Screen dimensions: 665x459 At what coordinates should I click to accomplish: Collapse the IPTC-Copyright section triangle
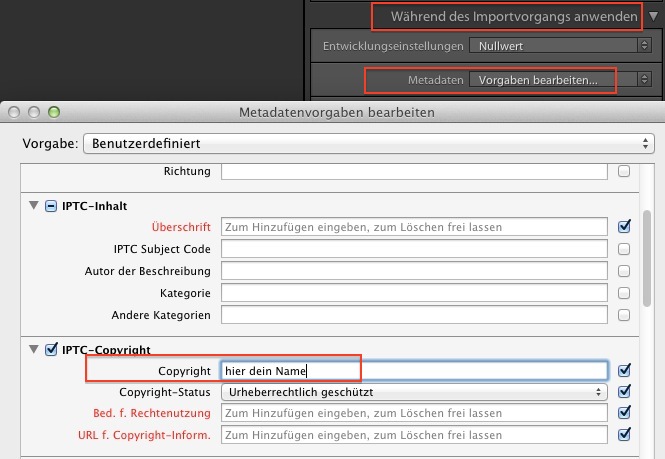35,350
